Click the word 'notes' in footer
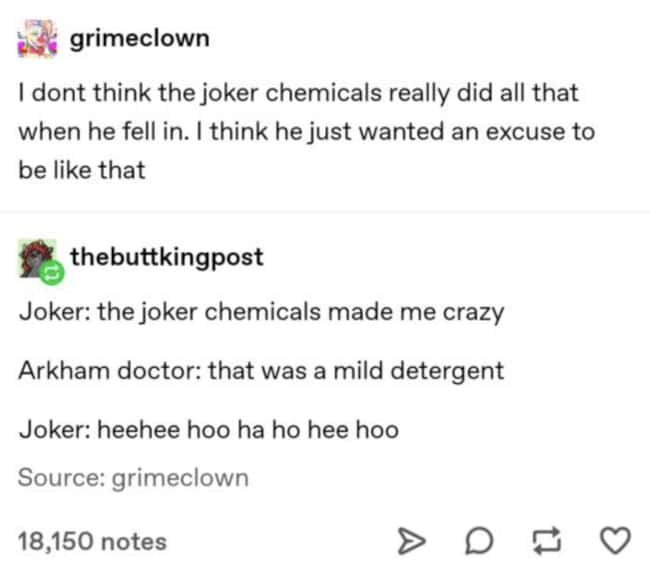650x574 pixels. (134, 542)
